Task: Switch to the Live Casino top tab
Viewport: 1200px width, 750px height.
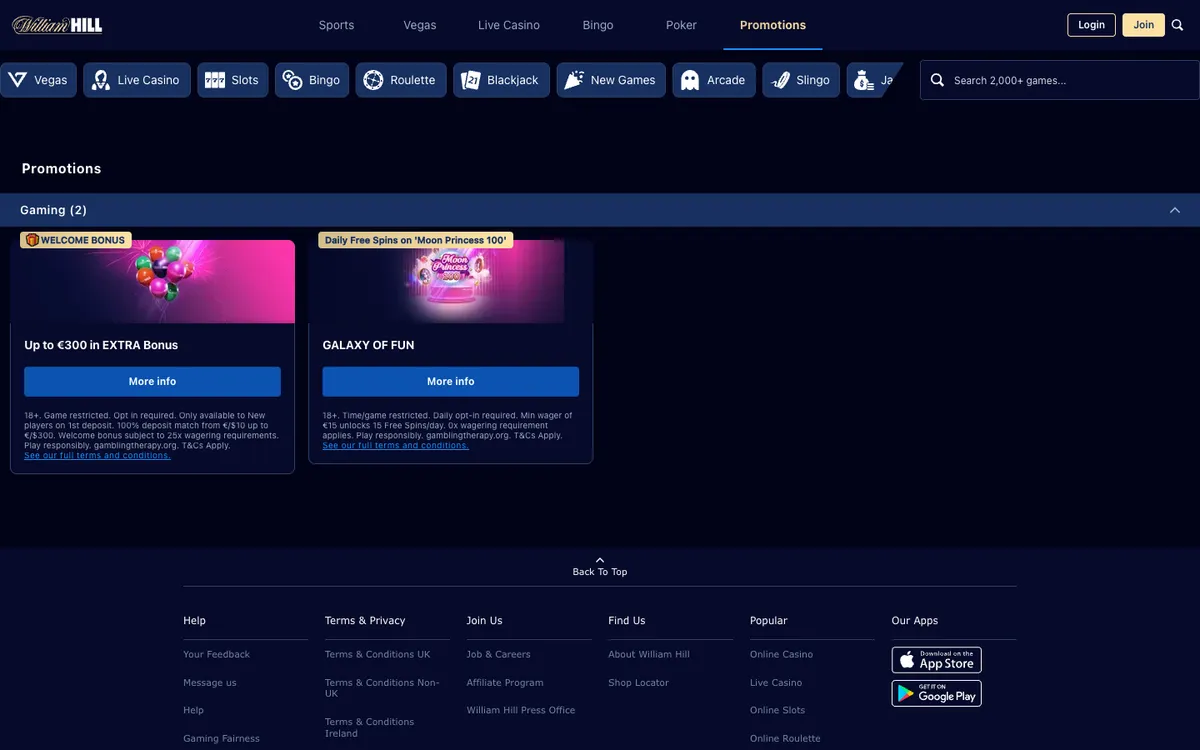Action: coord(509,25)
